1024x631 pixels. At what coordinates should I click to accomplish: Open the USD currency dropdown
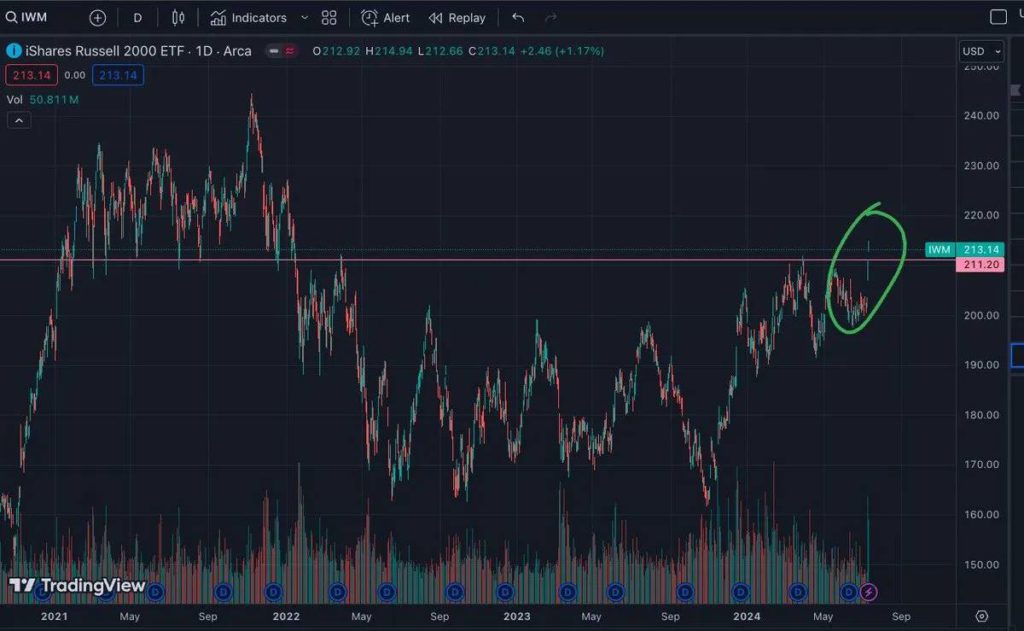tap(980, 51)
